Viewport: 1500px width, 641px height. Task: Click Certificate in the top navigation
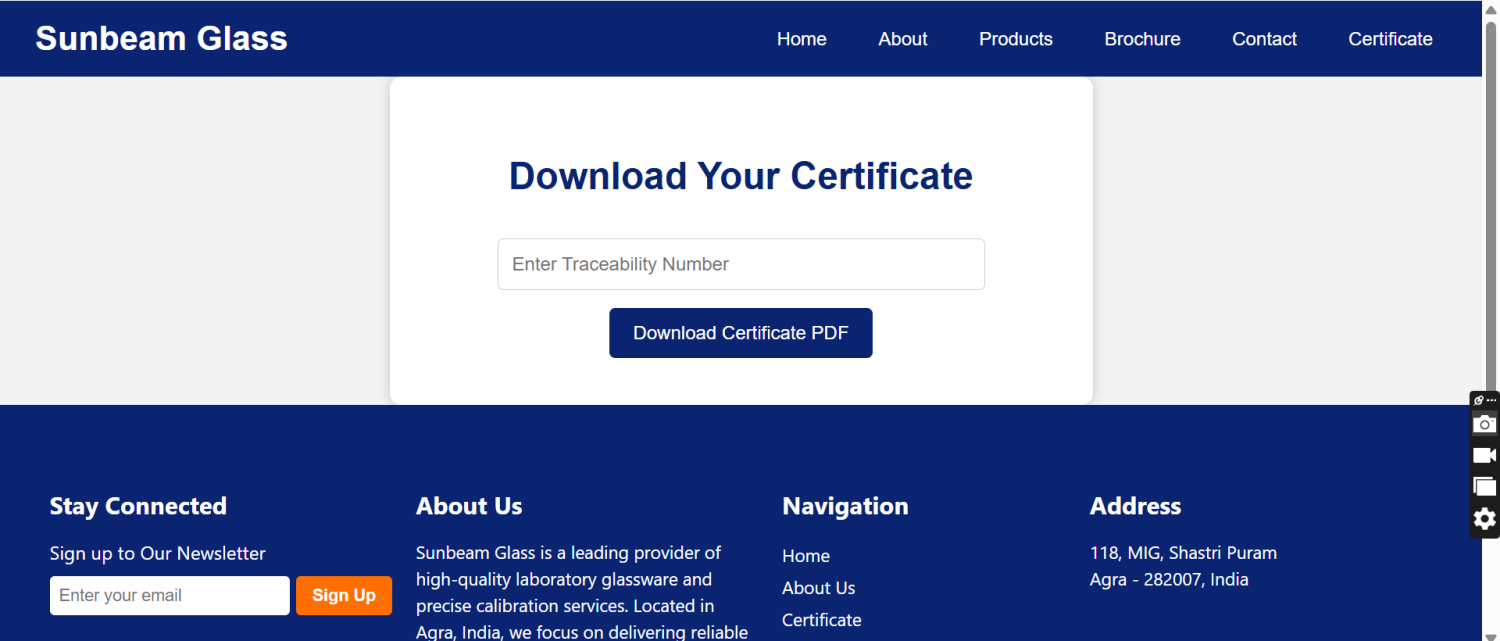tap(1390, 39)
